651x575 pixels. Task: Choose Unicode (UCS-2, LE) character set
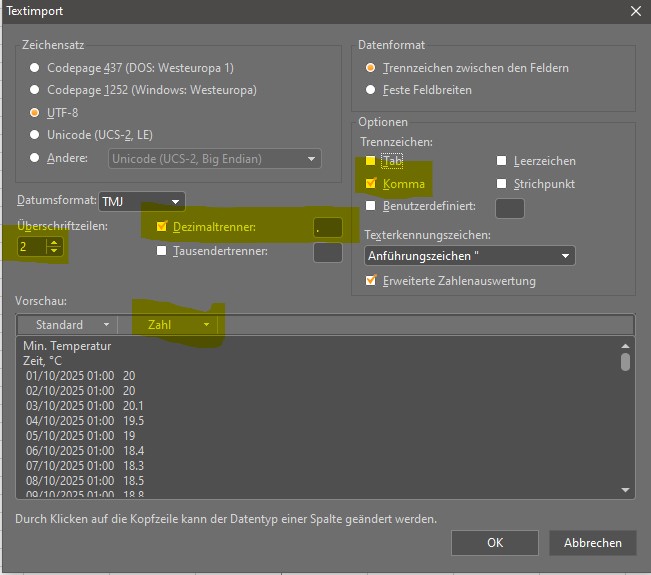(37, 135)
